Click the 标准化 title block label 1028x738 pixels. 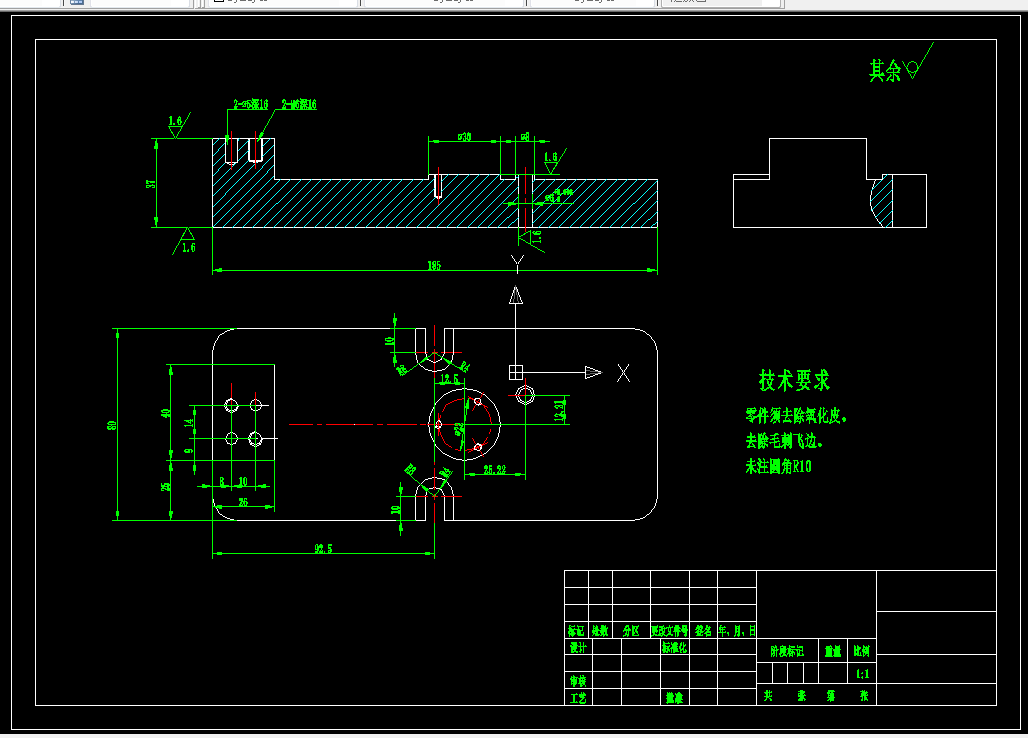tap(674, 648)
